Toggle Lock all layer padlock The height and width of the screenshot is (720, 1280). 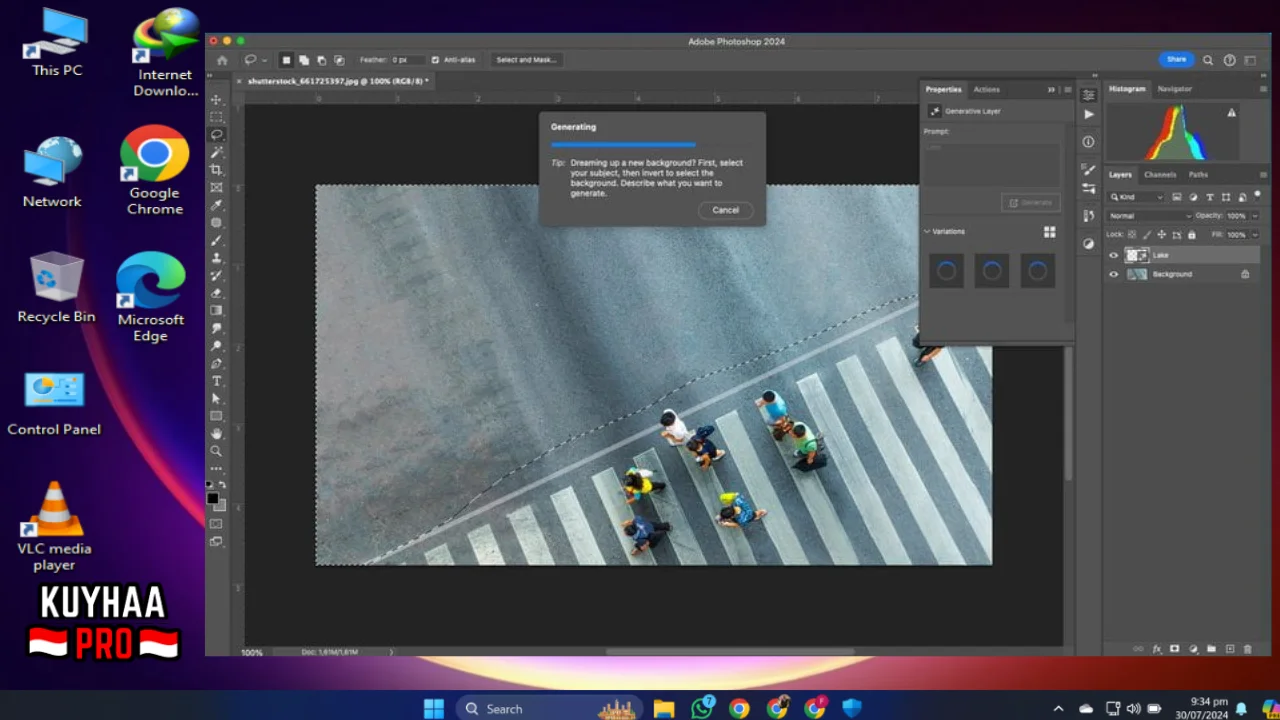pyautogui.click(x=1191, y=235)
